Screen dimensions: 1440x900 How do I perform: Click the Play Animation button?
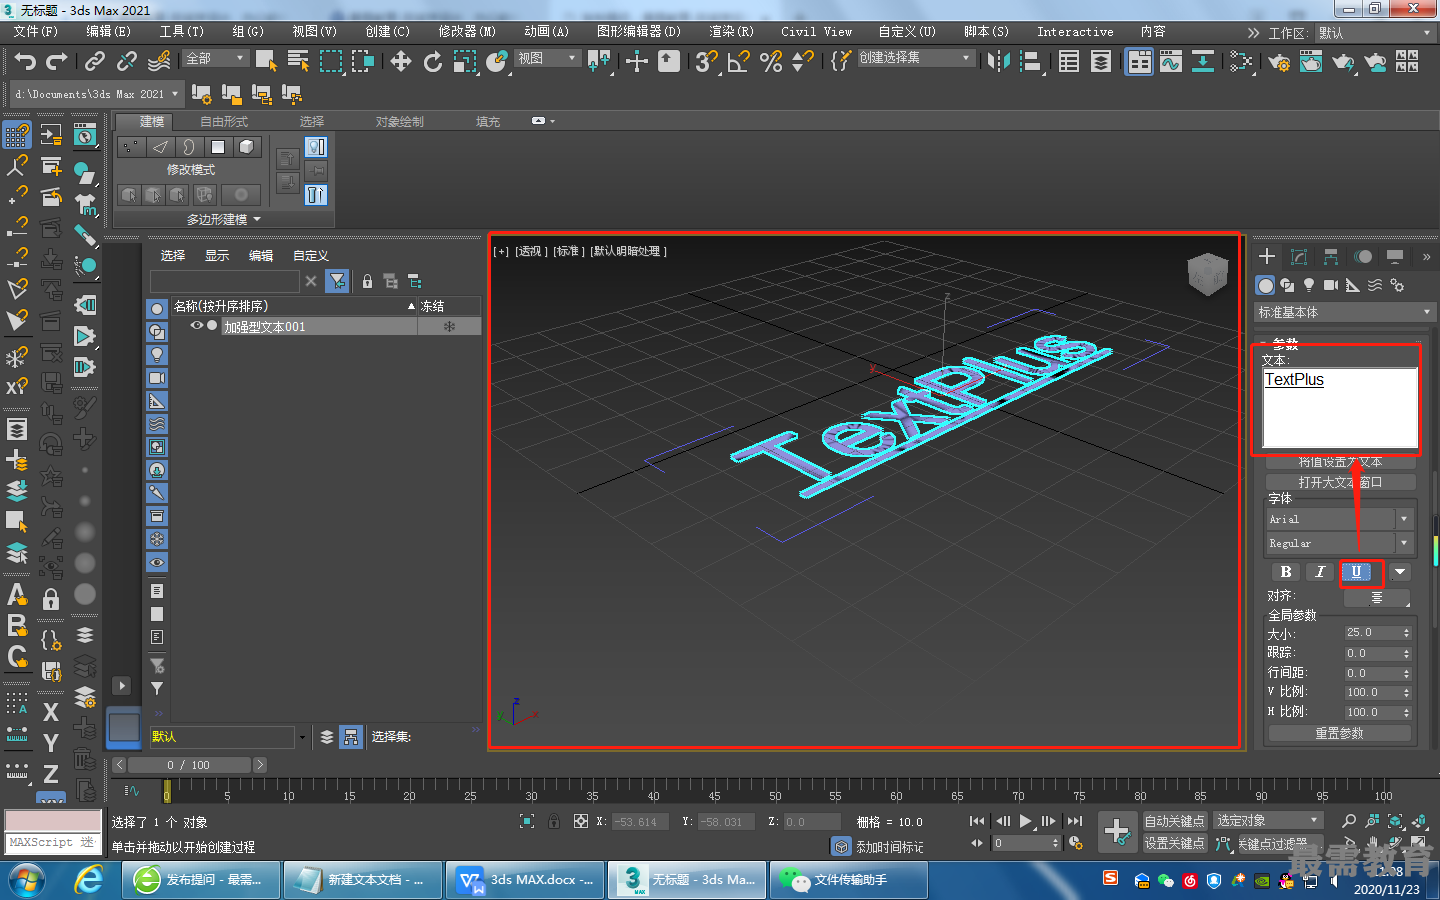point(1026,821)
